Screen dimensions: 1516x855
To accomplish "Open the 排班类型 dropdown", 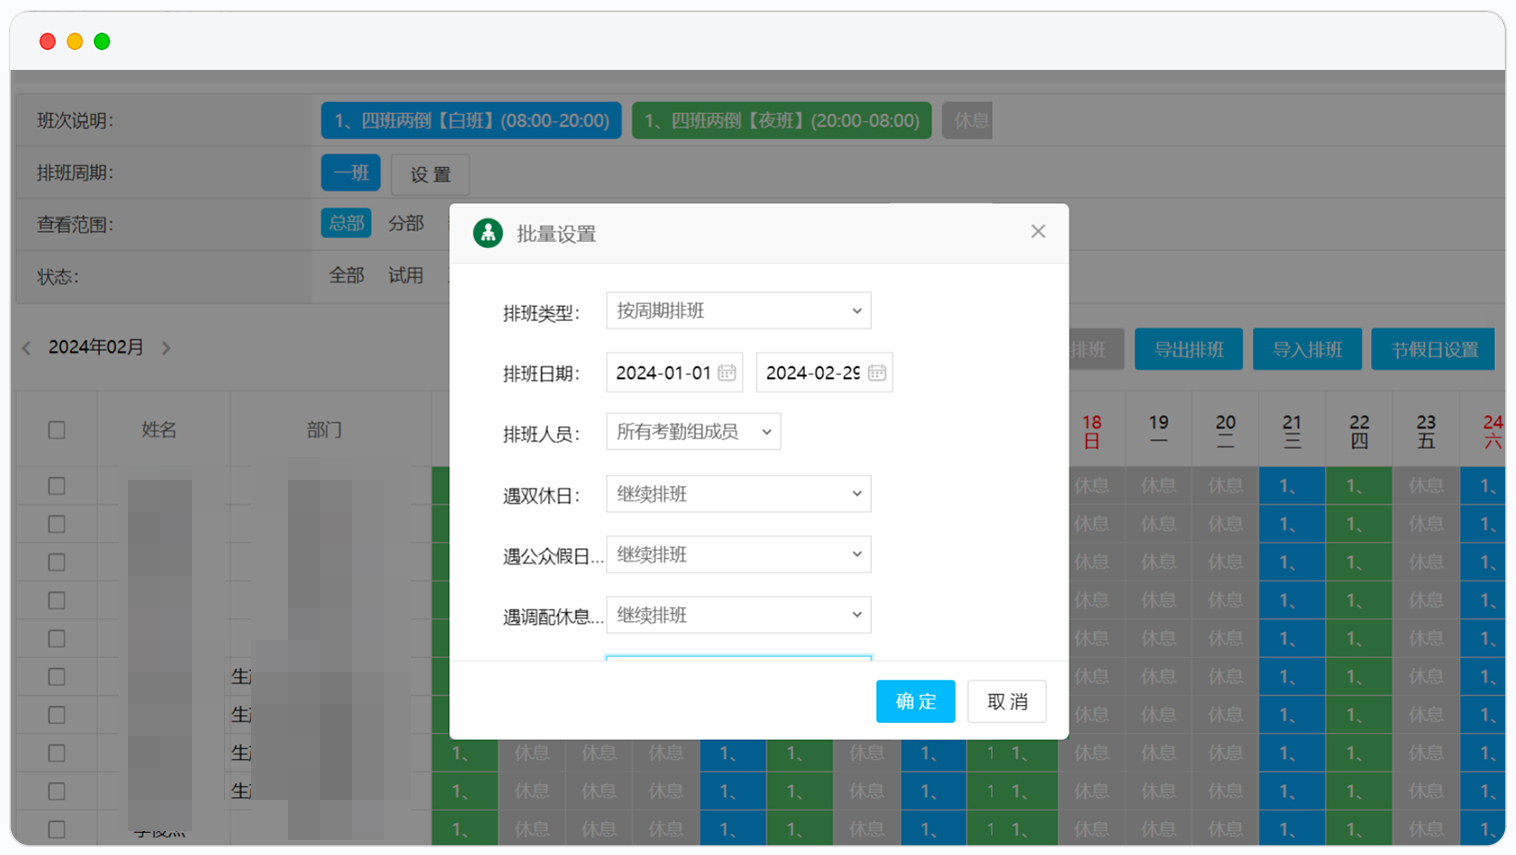I will [x=738, y=311].
